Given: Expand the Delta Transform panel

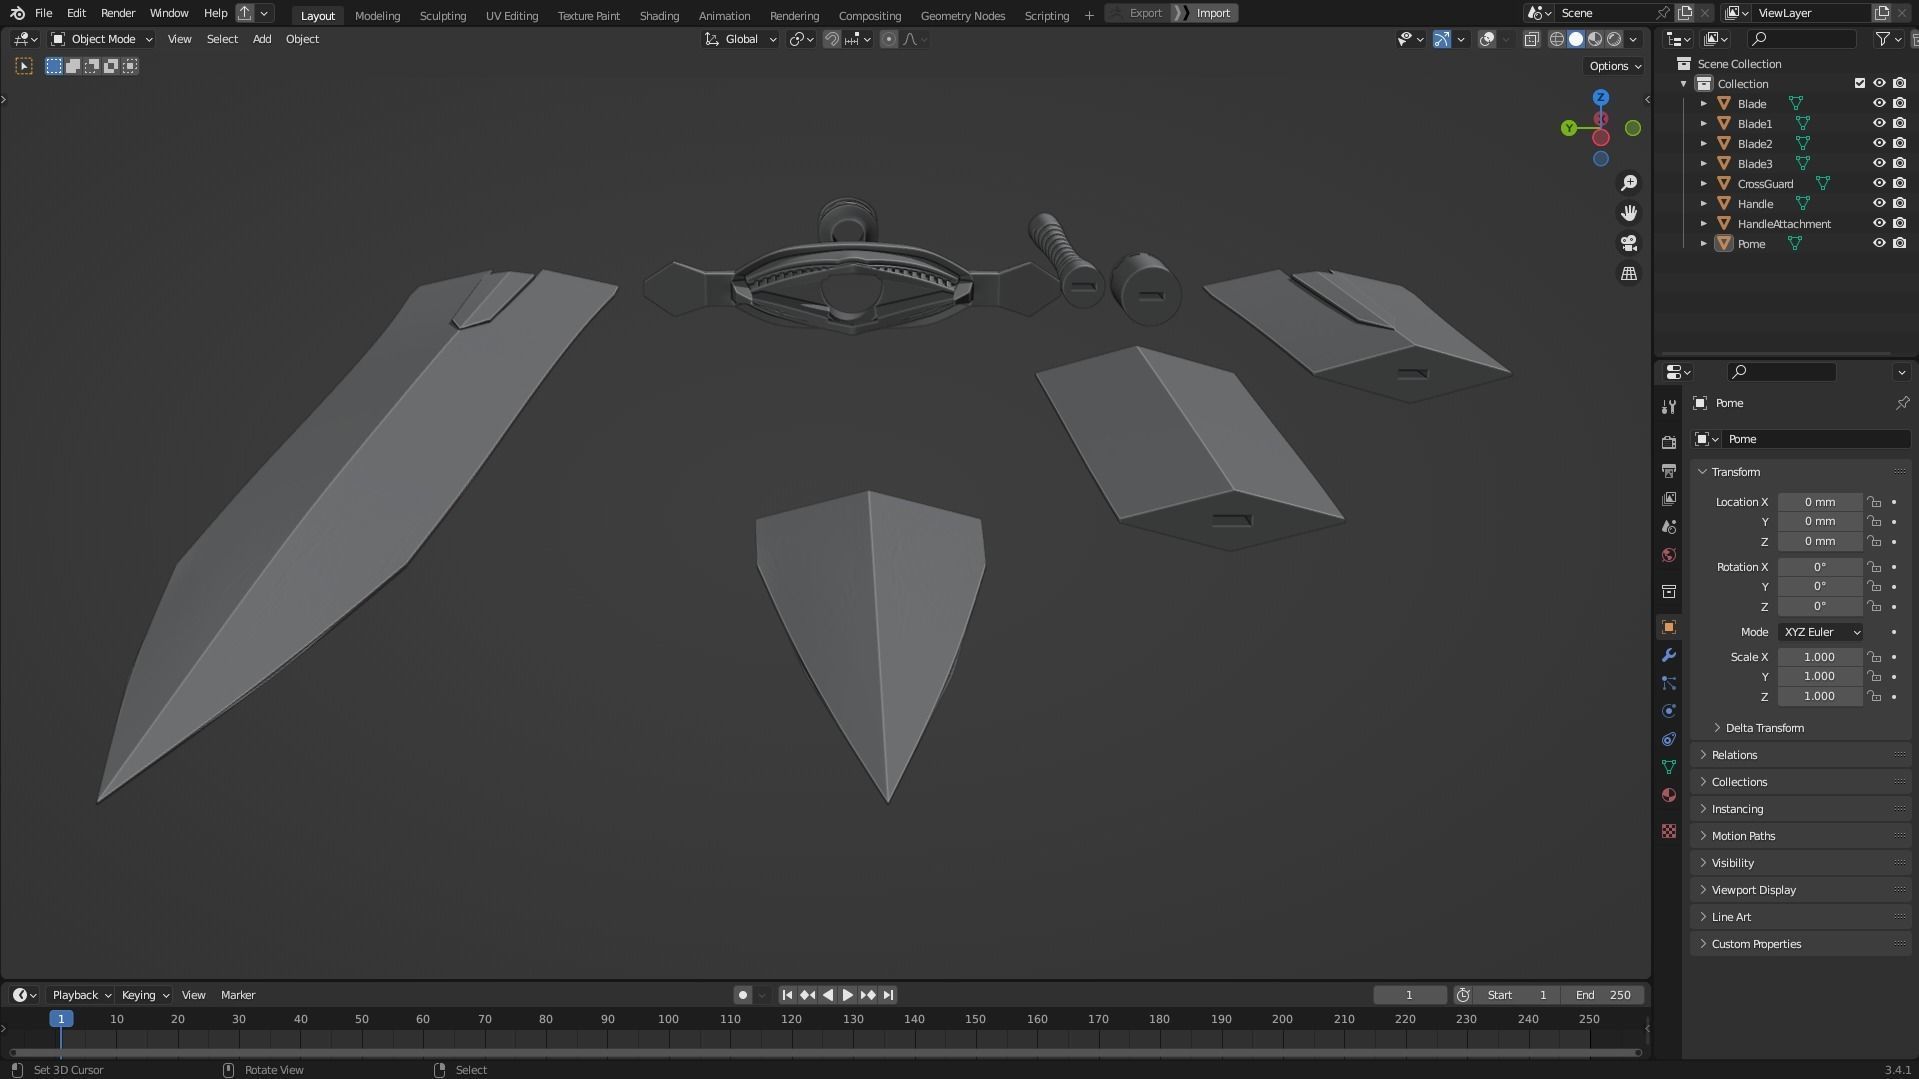Looking at the screenshot, I should (1763, 728).
